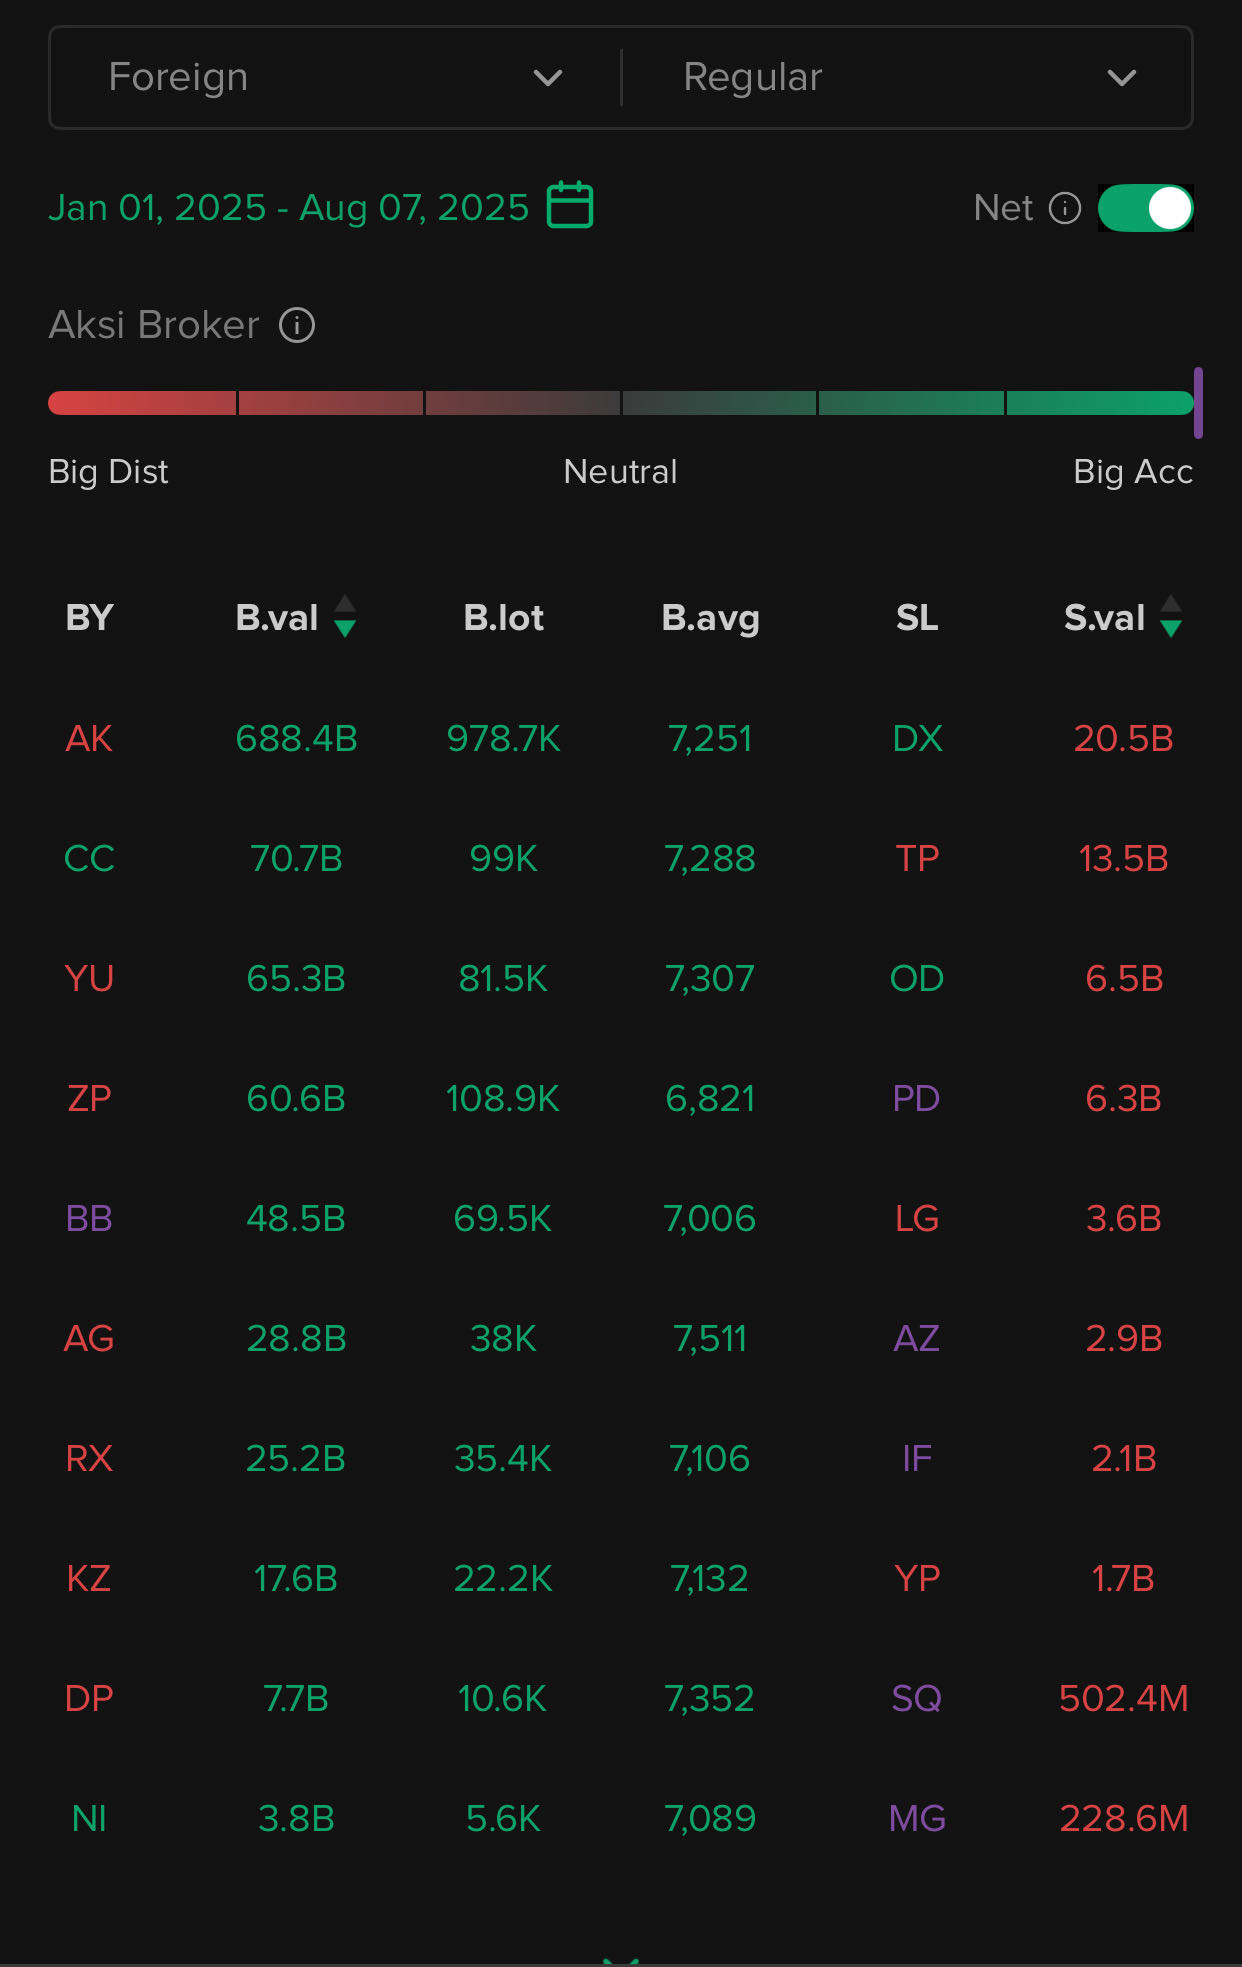Open seller broker DX
Screen dimensions: 1242x1967
(917, 739)
